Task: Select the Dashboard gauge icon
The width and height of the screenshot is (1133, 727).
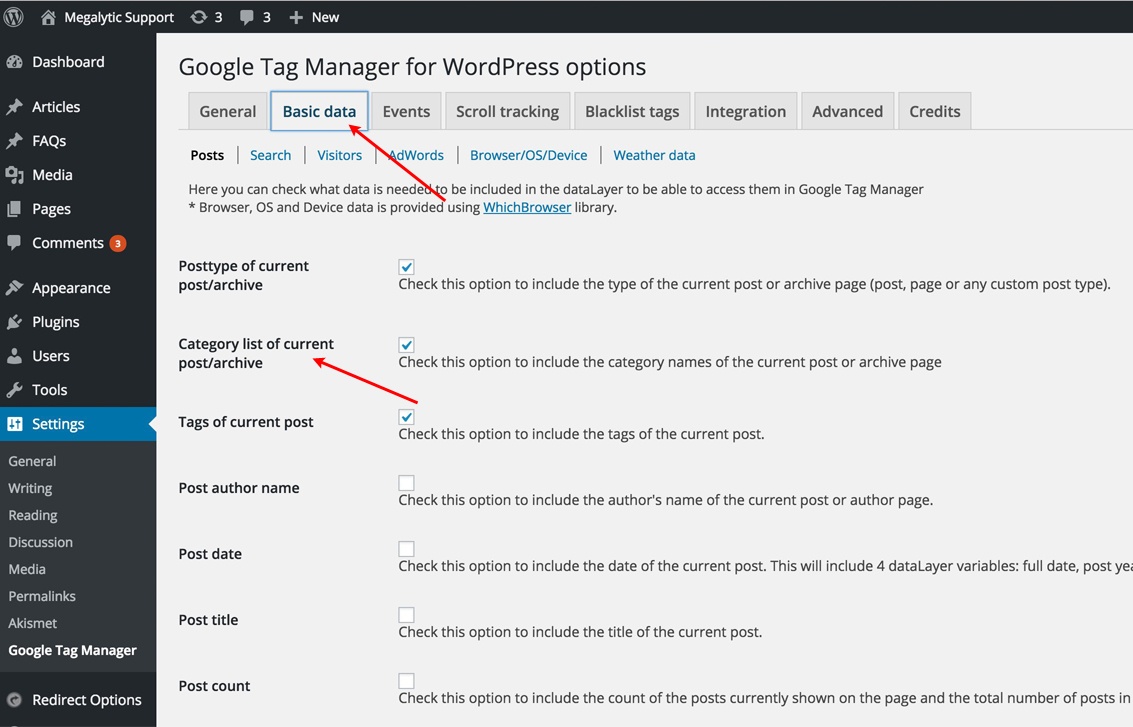Action: point(16,61)
